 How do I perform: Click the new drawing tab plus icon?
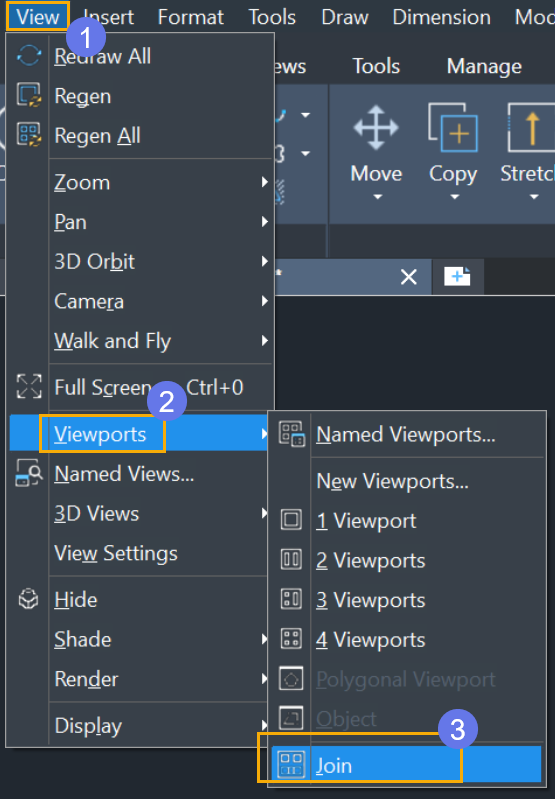point(457,277)
